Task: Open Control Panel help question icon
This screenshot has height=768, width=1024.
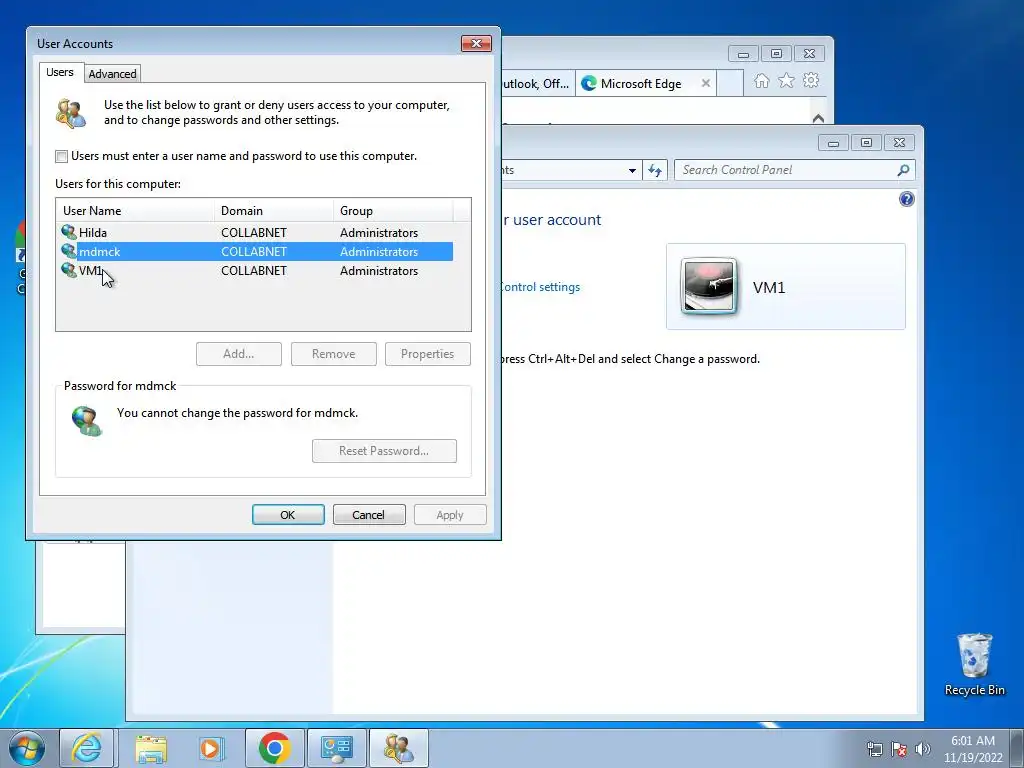Action: point(906,199)
